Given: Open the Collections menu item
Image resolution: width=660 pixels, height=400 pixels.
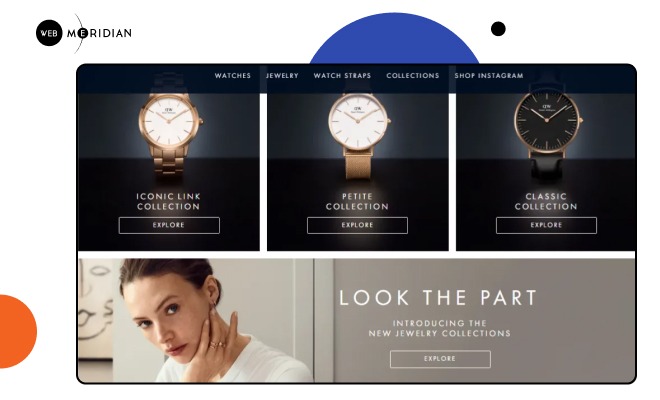Looking at the screenshot, I should tap(412, 76).
